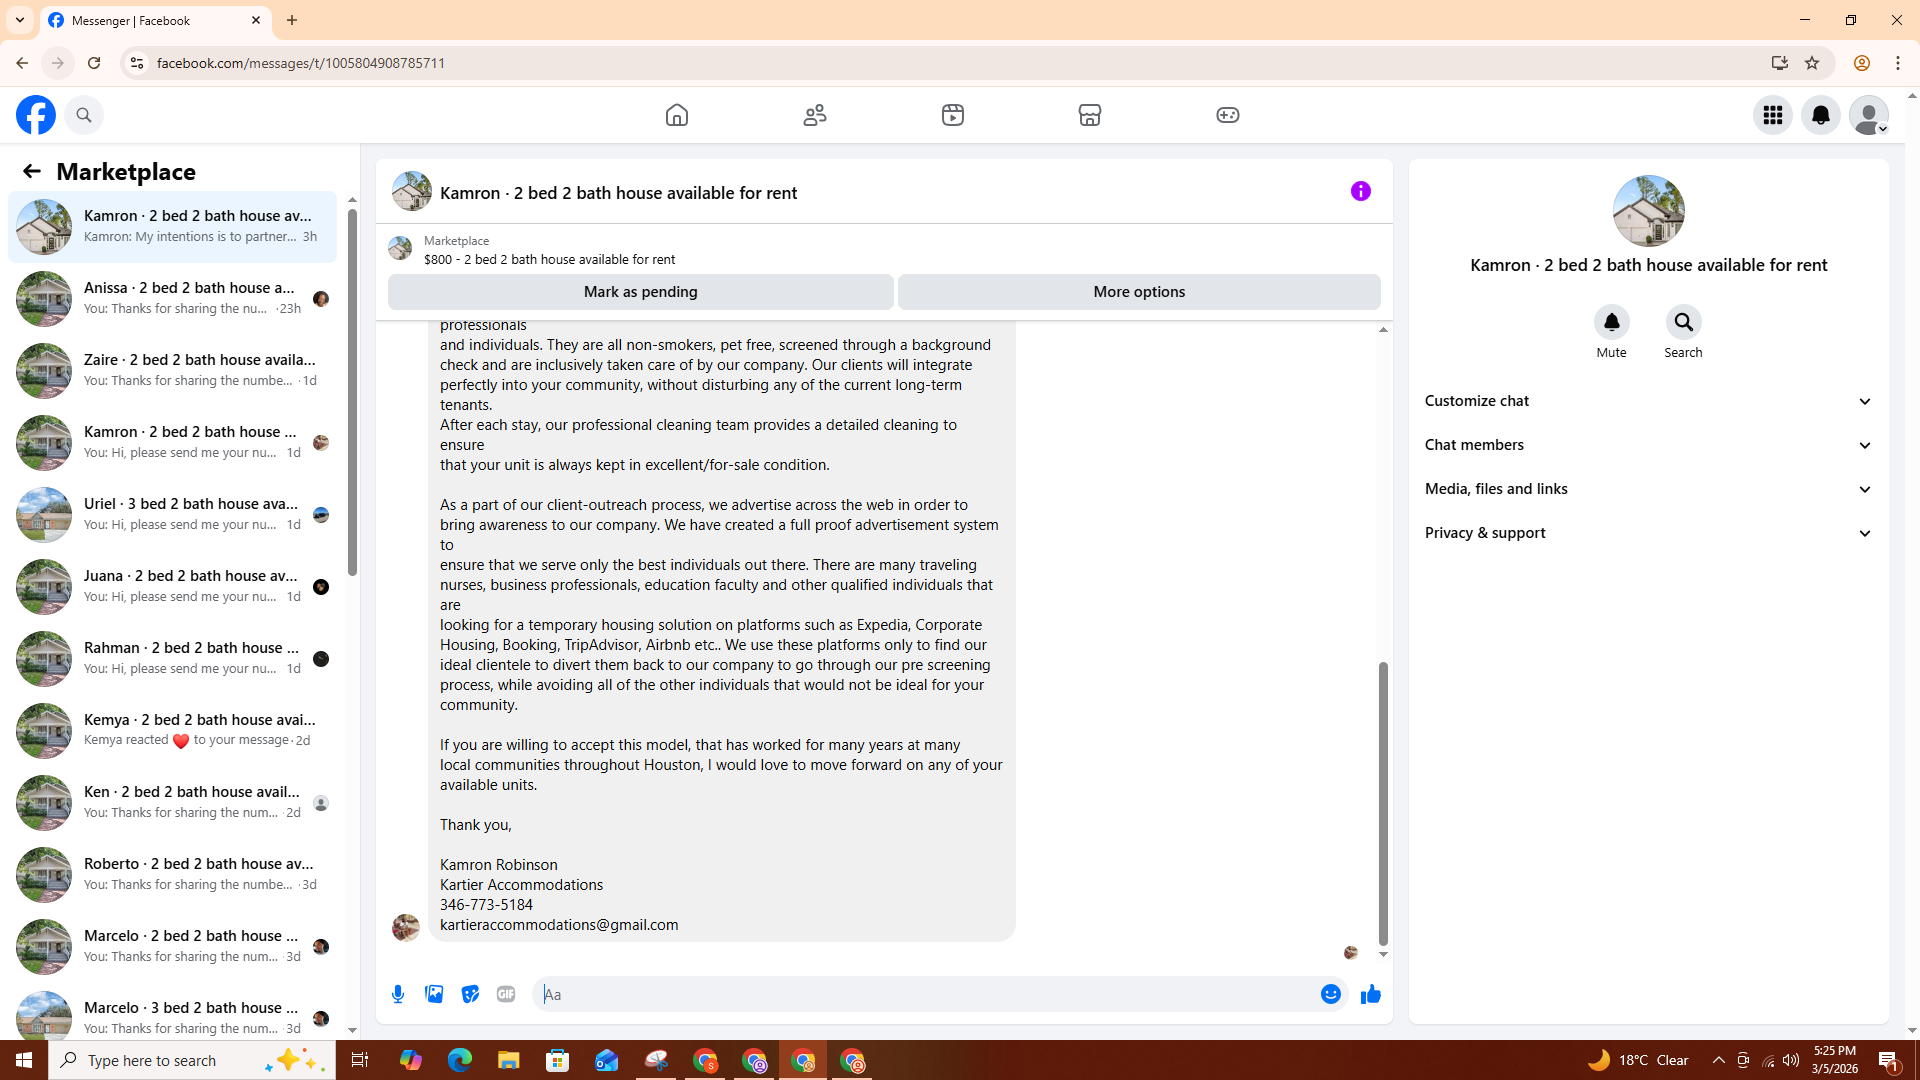
Task: Open the GIF picker icon
Action: pos(506,994)
